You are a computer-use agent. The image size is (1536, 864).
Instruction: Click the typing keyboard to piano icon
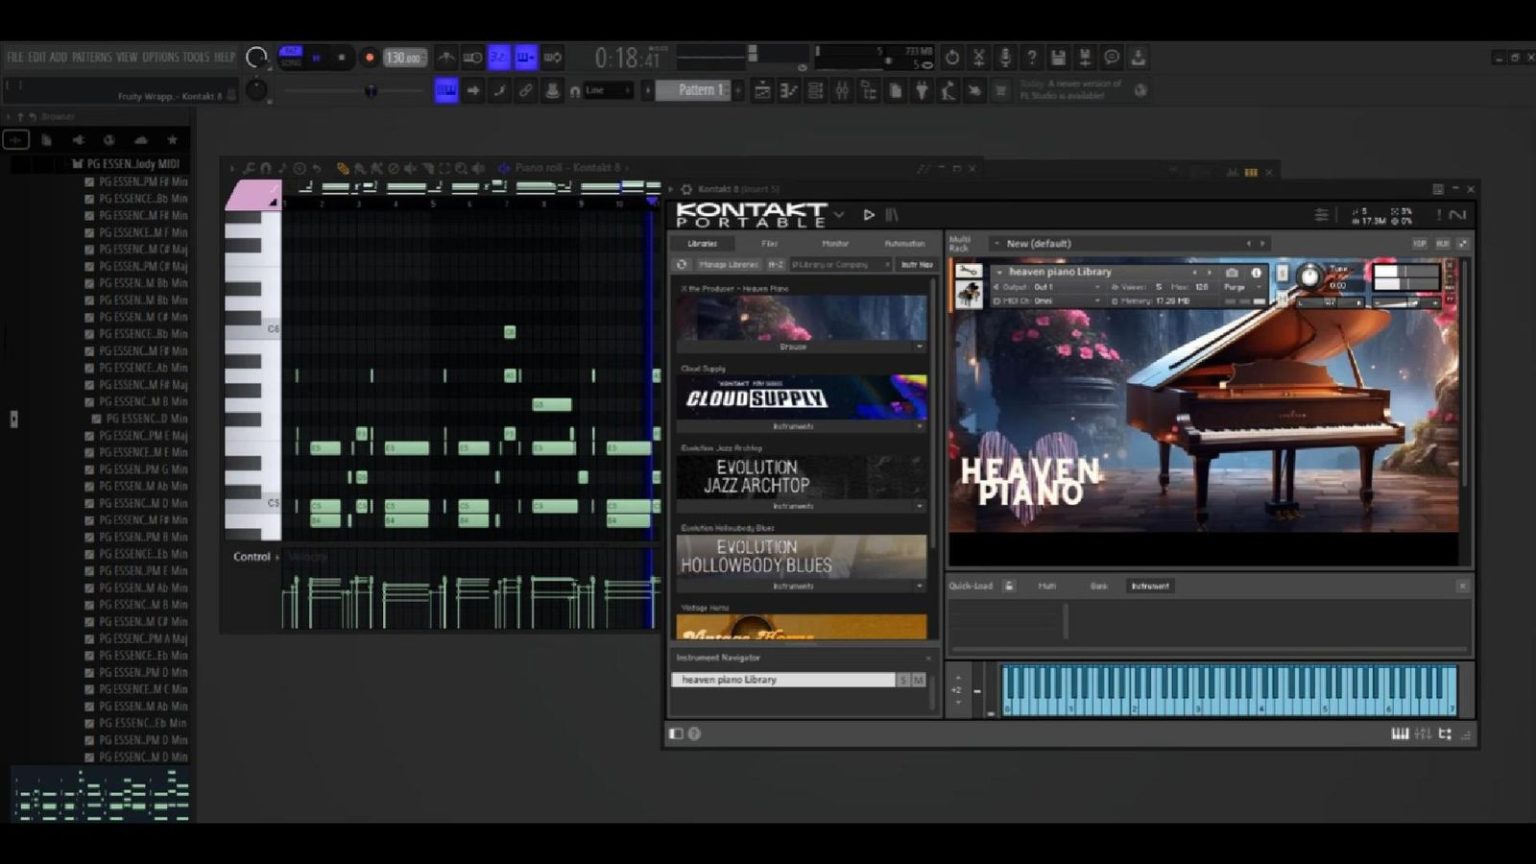tap(446, 91)
